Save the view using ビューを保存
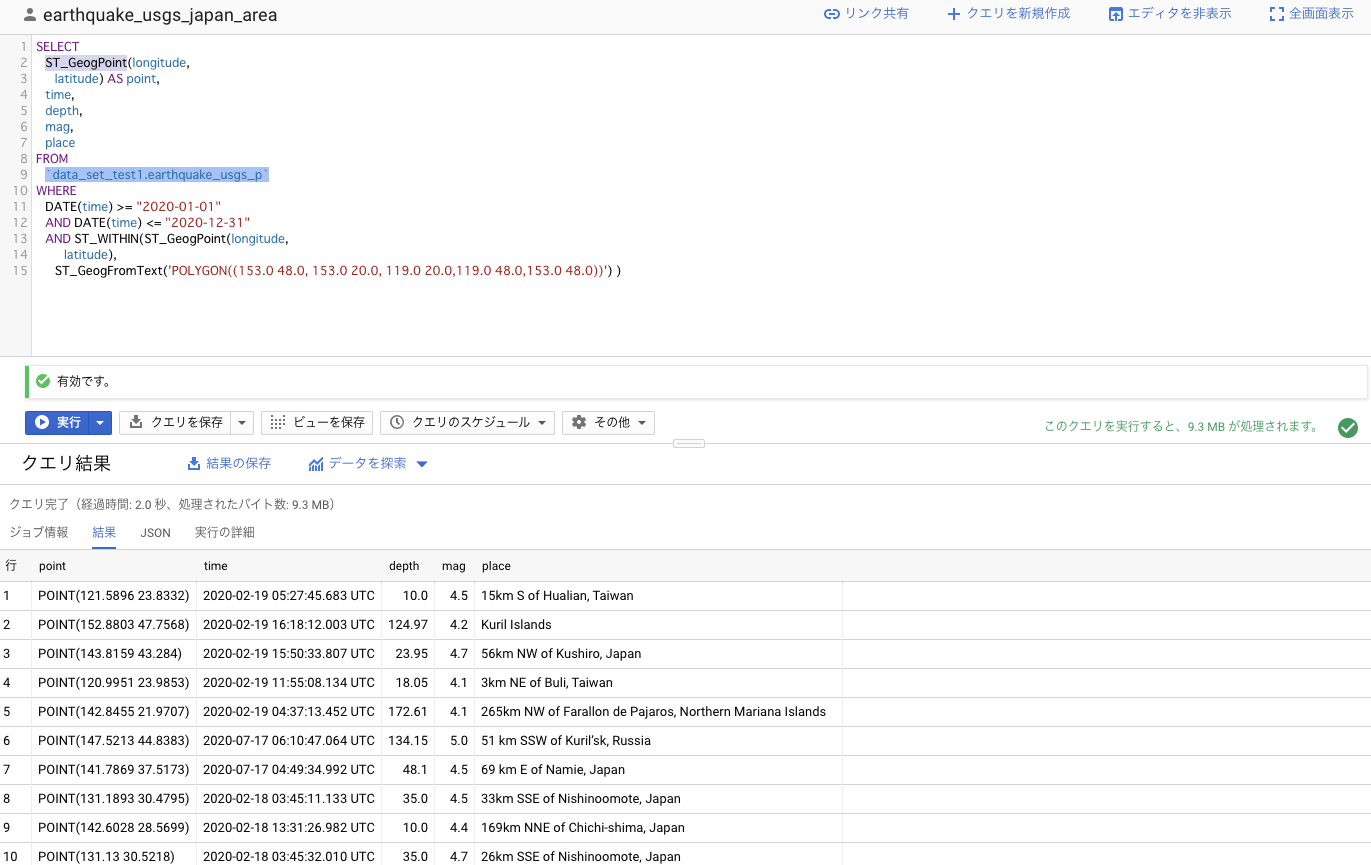The image size is (1371, 865). coord(316,422)
